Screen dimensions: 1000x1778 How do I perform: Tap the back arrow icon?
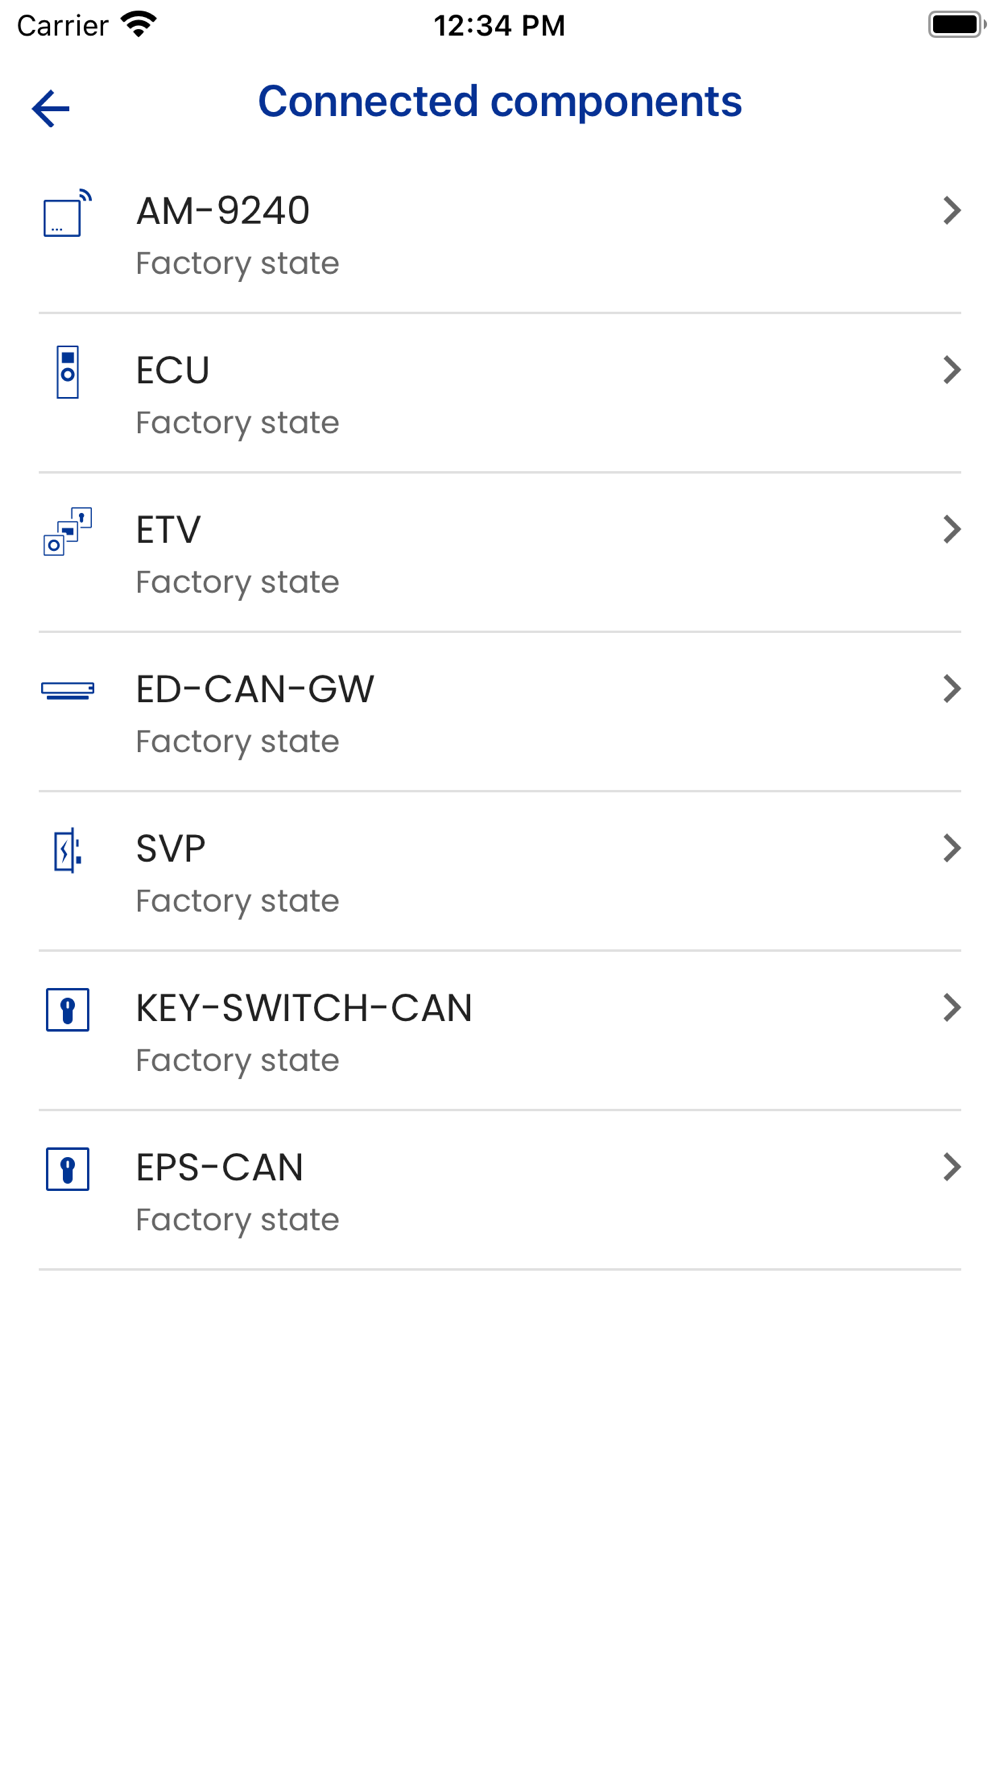(x=51, y=108)
